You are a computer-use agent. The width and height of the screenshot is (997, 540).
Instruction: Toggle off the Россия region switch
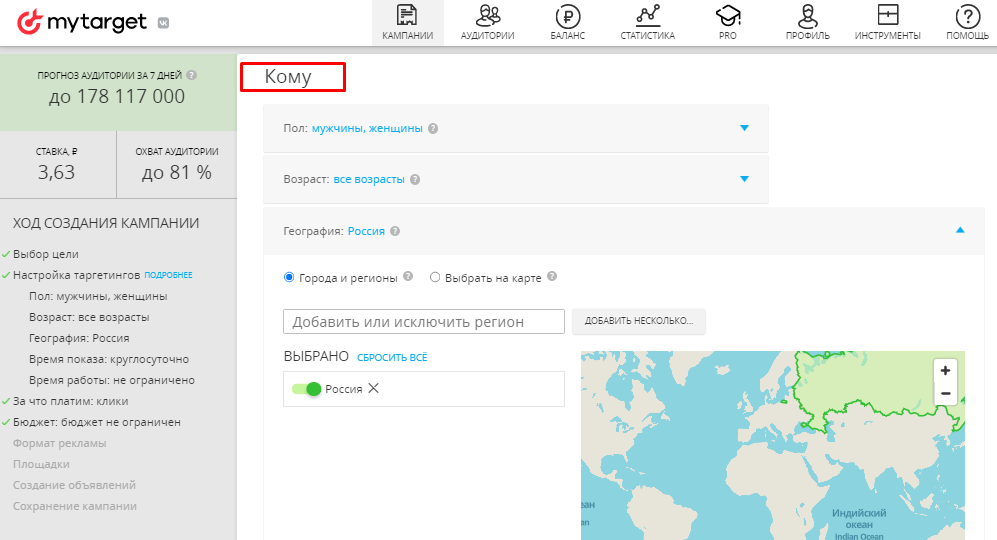[306, 389]
